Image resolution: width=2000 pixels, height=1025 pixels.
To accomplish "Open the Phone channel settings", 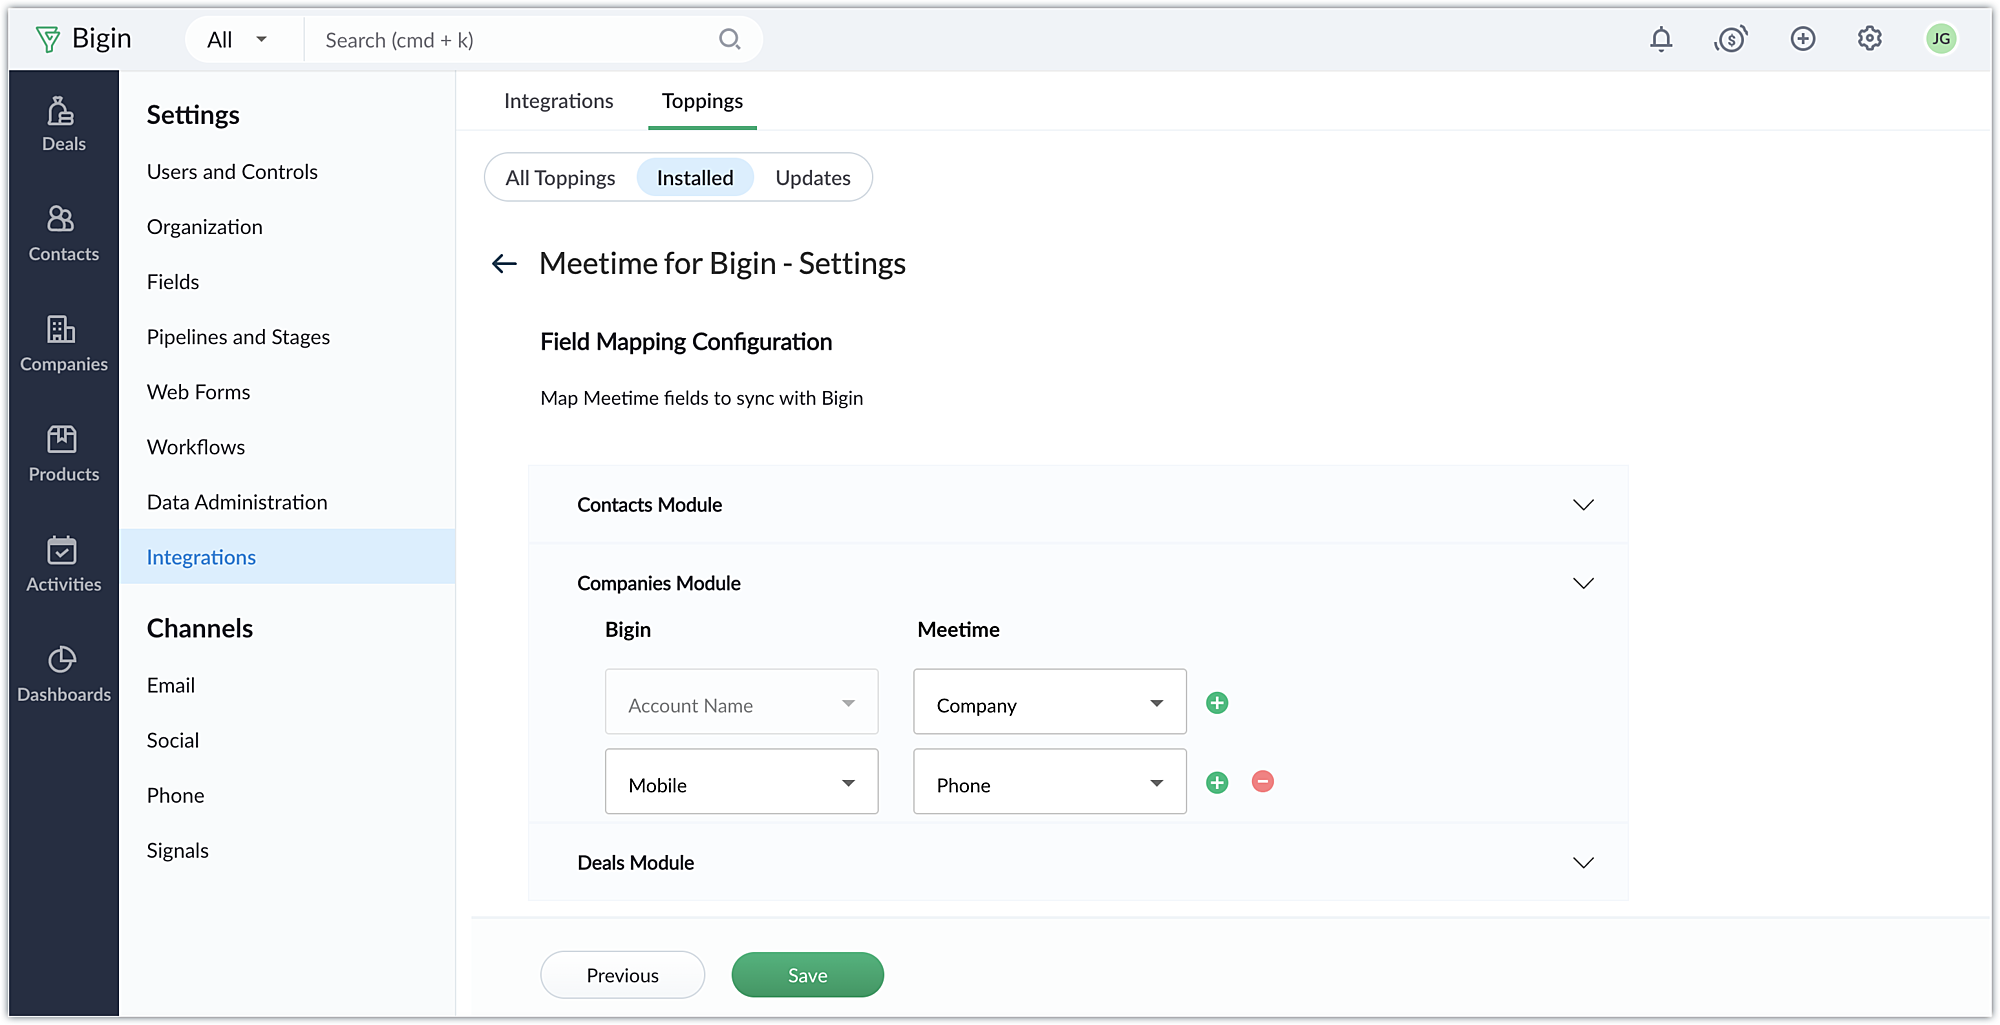I will point(175,795).
